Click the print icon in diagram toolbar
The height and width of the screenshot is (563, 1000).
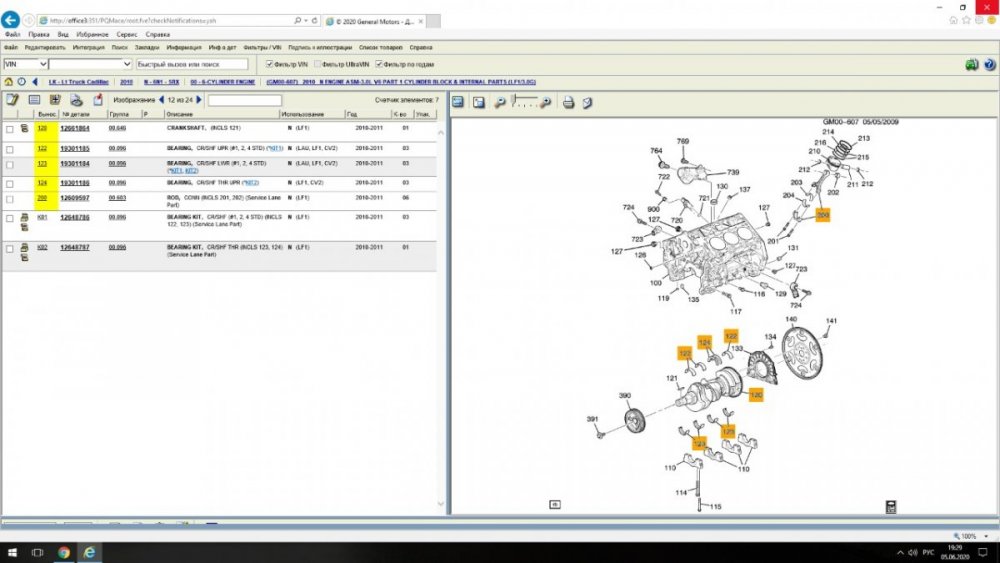[x=568, y=101]
